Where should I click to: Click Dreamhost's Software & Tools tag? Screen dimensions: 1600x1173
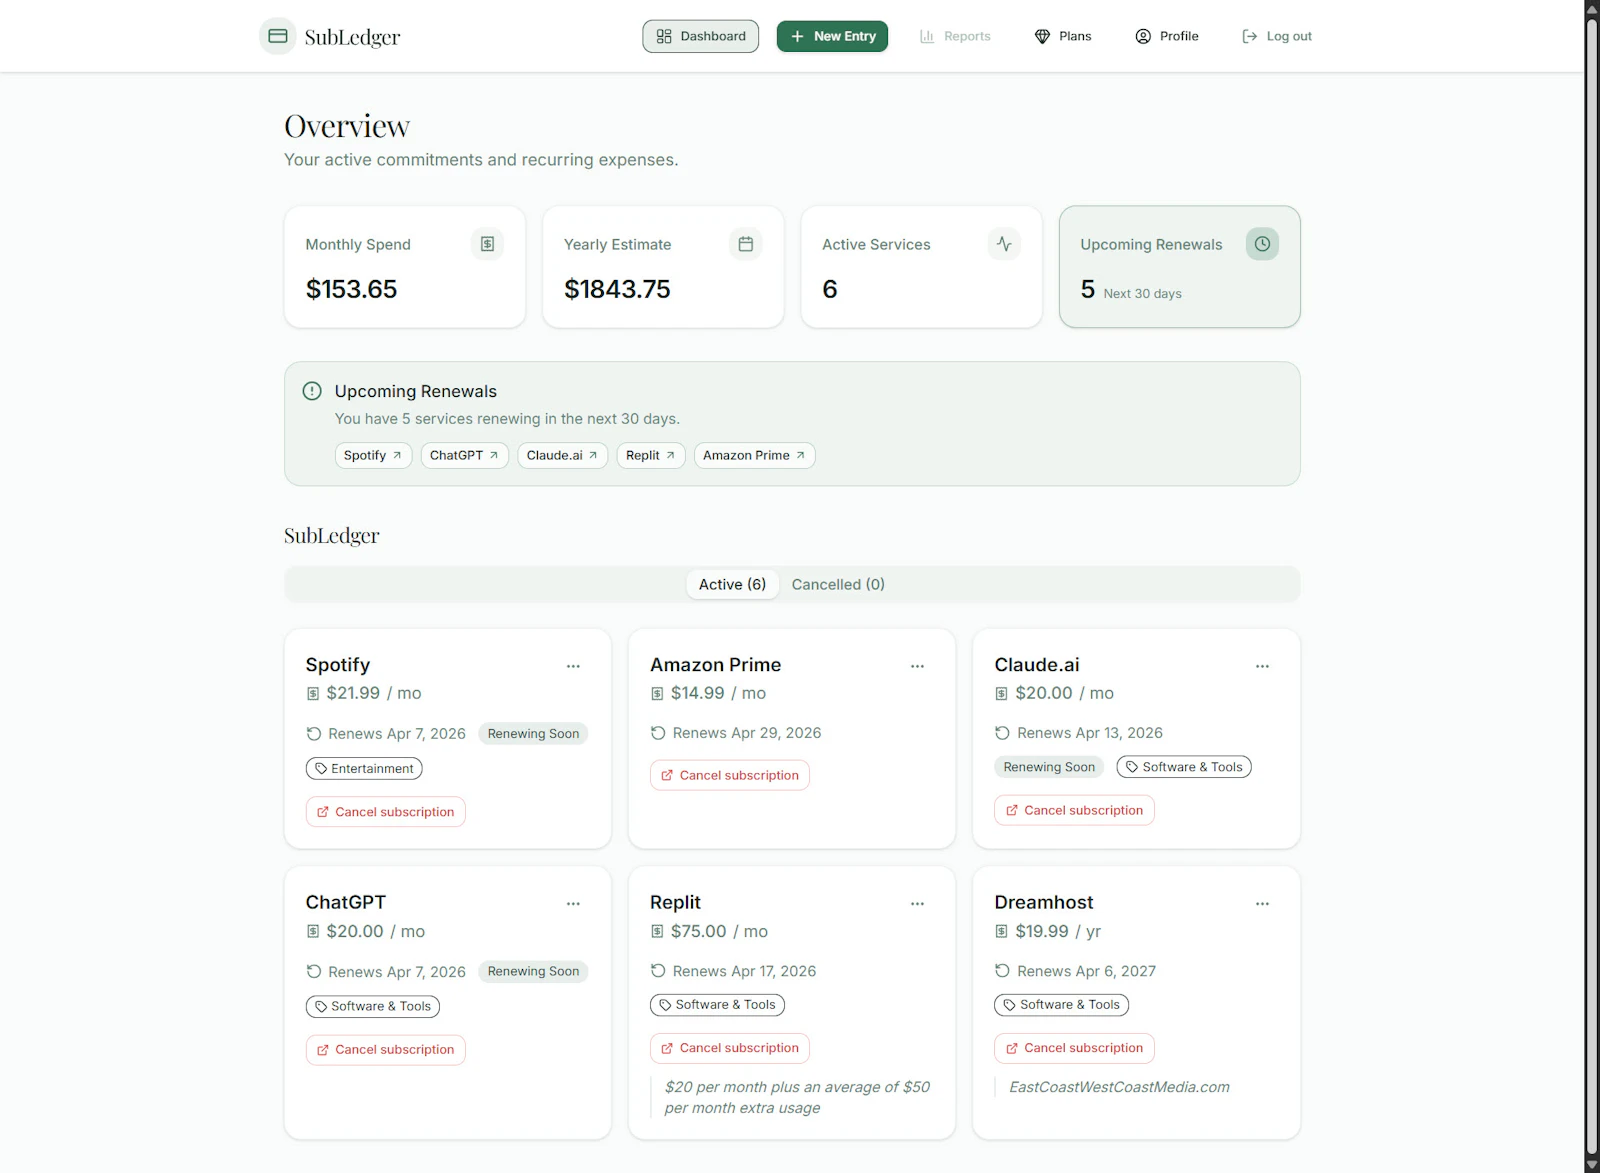(x=1061, y=1005)
